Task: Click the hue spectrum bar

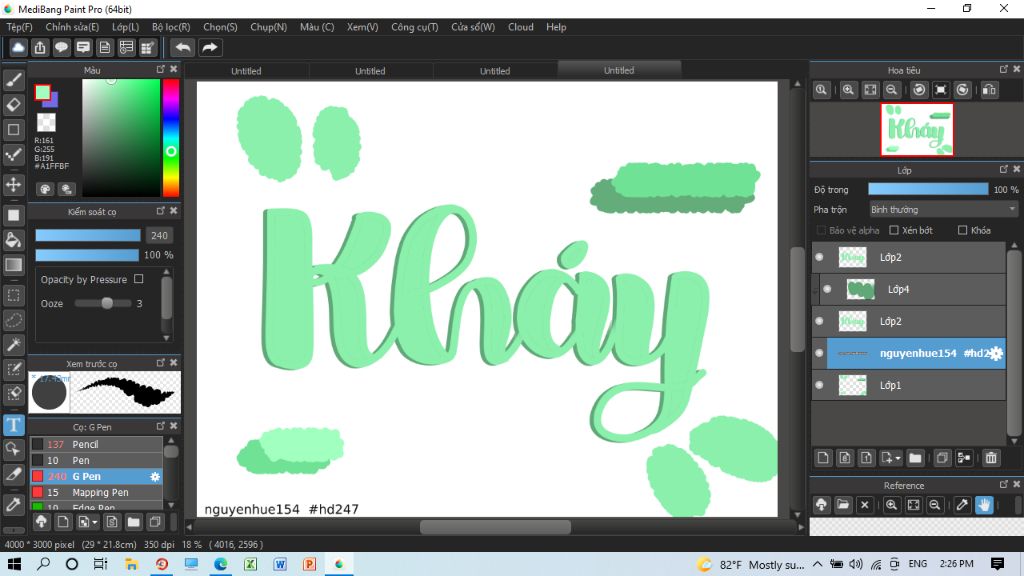Action: pyautogui.click(x=170, y=138)
